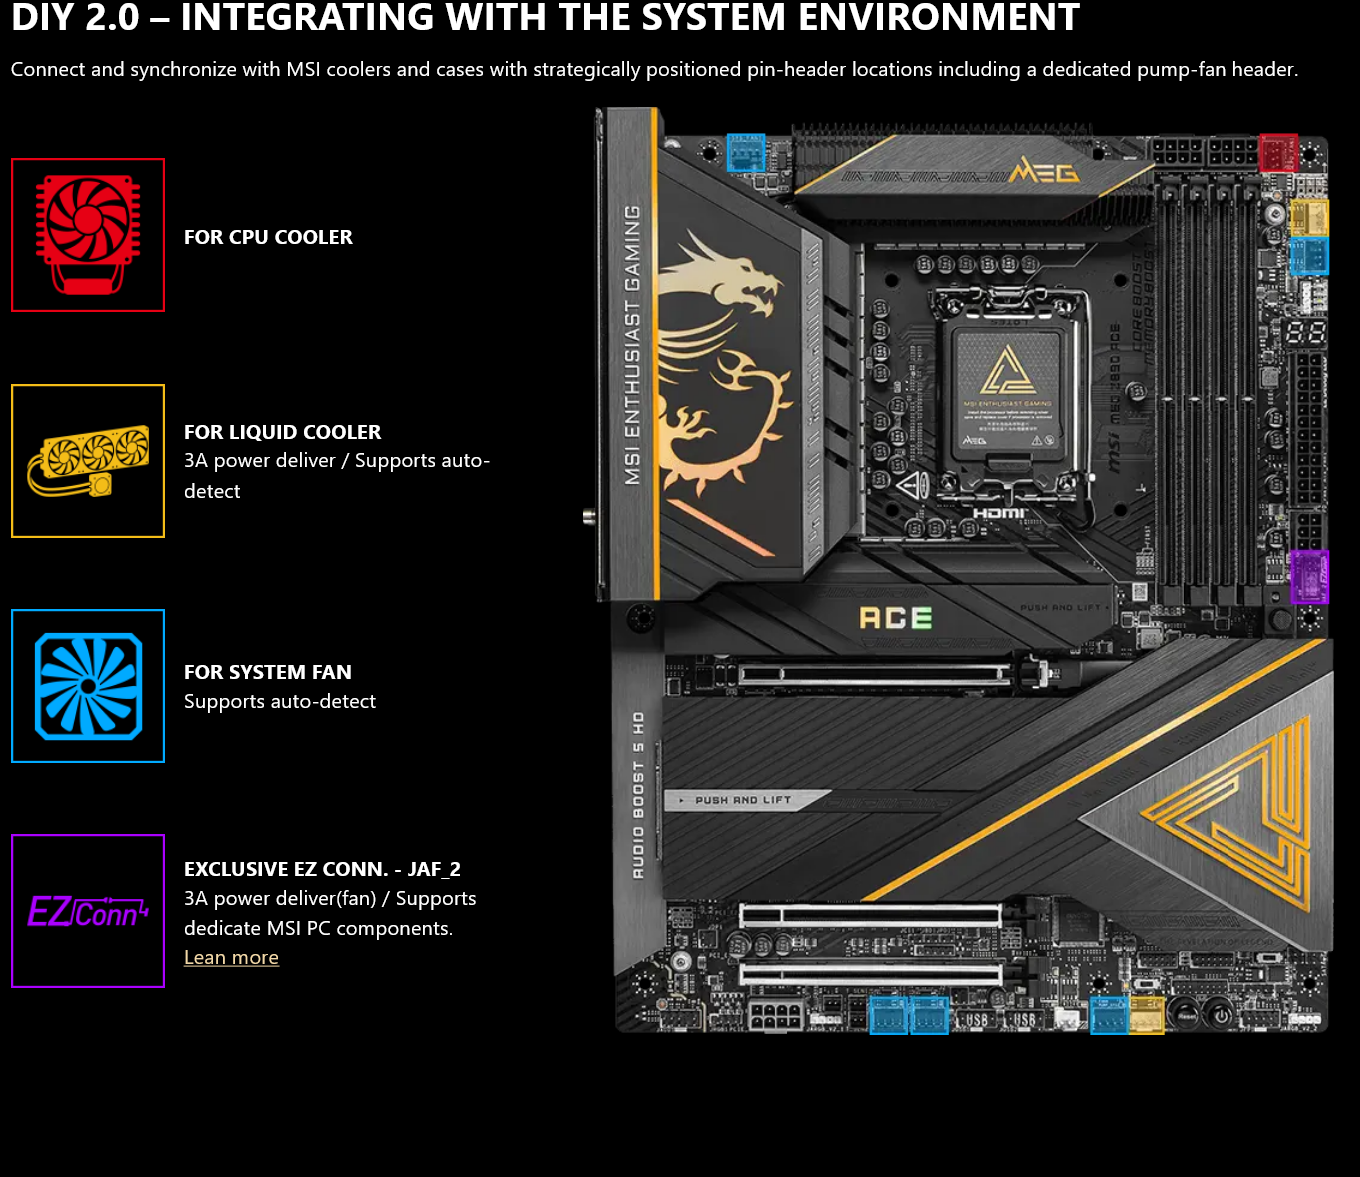Click the gold MEG logo on the top heatsink
The width and height of the screenshot is (1360, 1177).
[1044, 172]
